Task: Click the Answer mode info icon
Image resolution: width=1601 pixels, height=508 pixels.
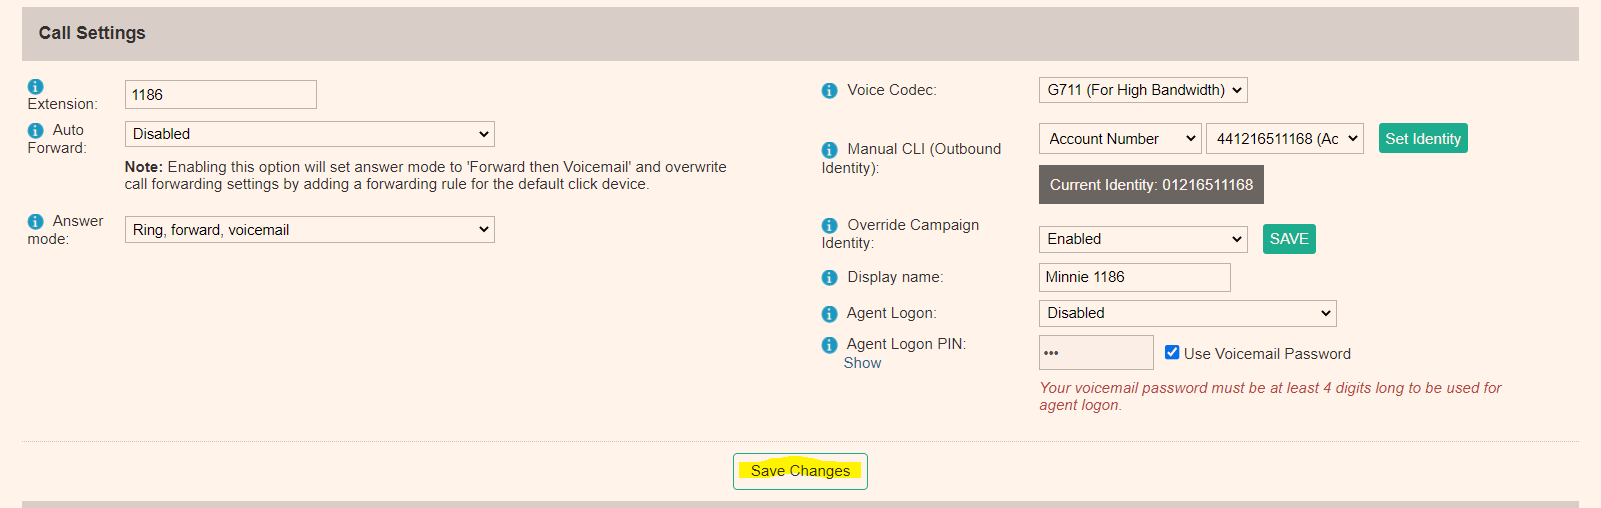Action: click(35, 221)
